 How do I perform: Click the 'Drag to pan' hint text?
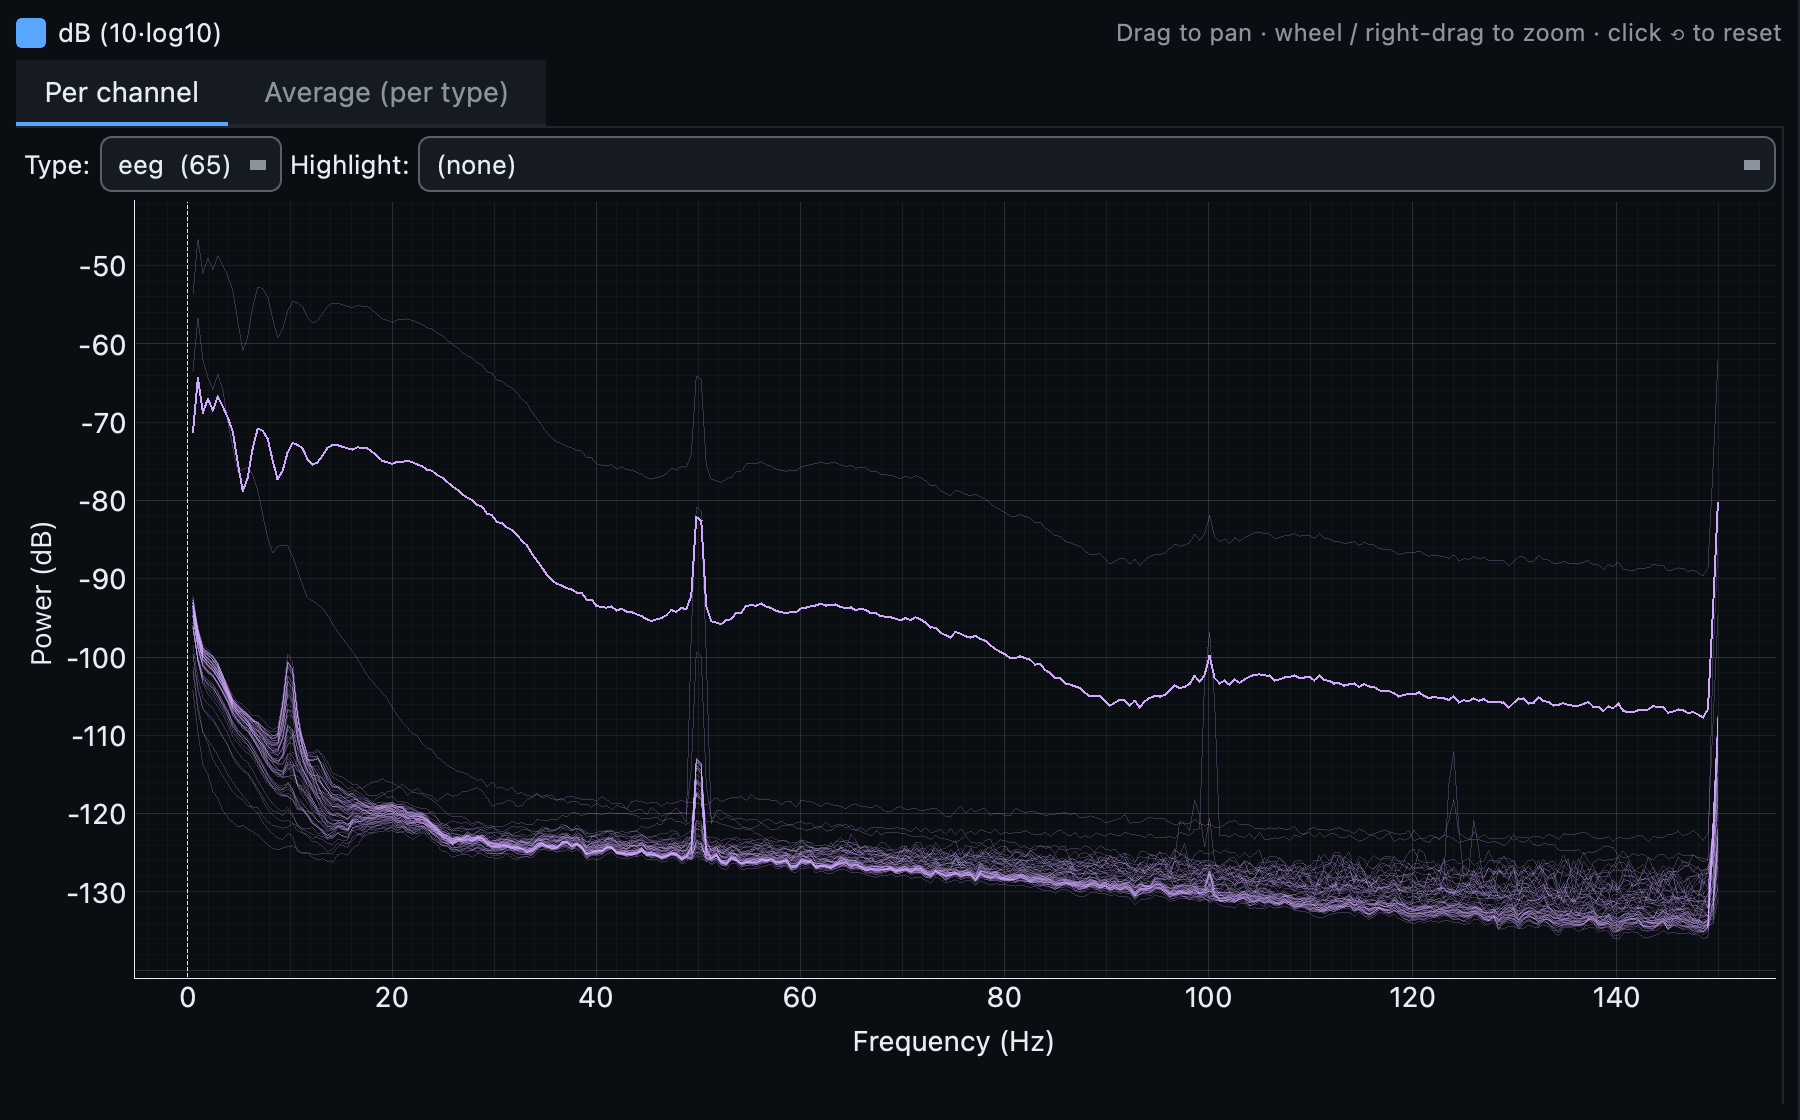[1184, 33]
